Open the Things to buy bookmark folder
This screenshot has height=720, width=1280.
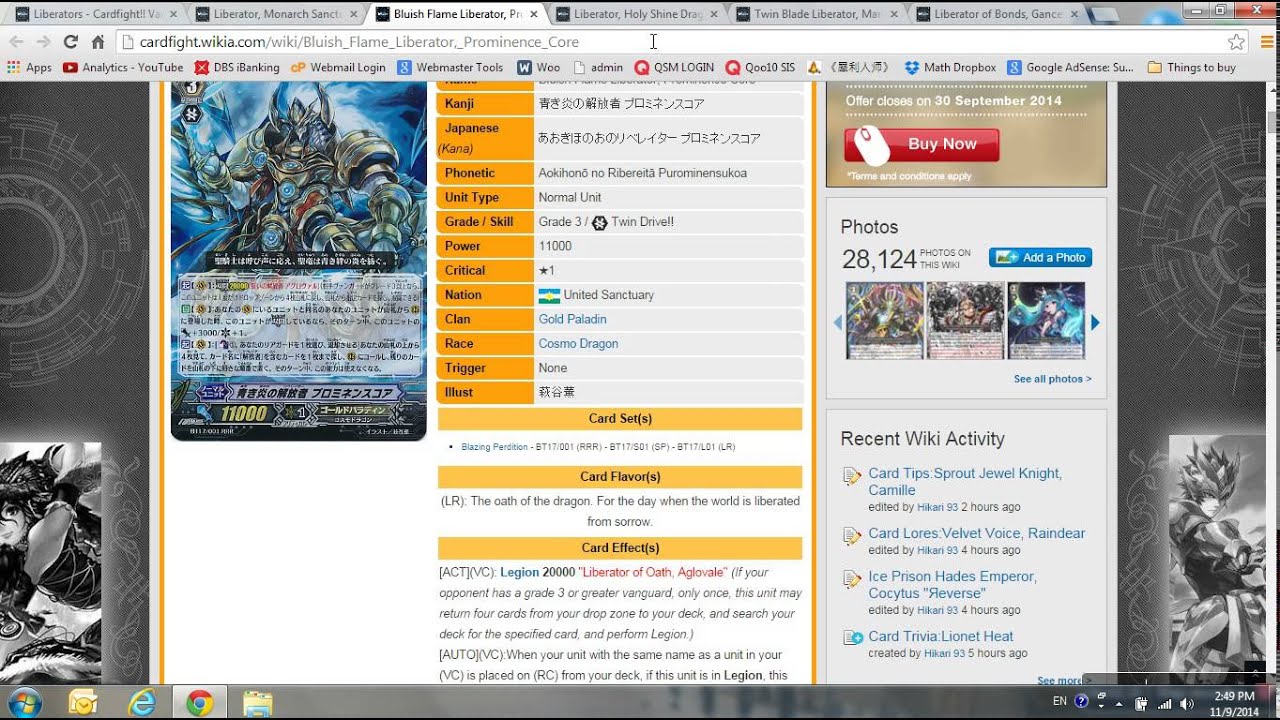1191,67
